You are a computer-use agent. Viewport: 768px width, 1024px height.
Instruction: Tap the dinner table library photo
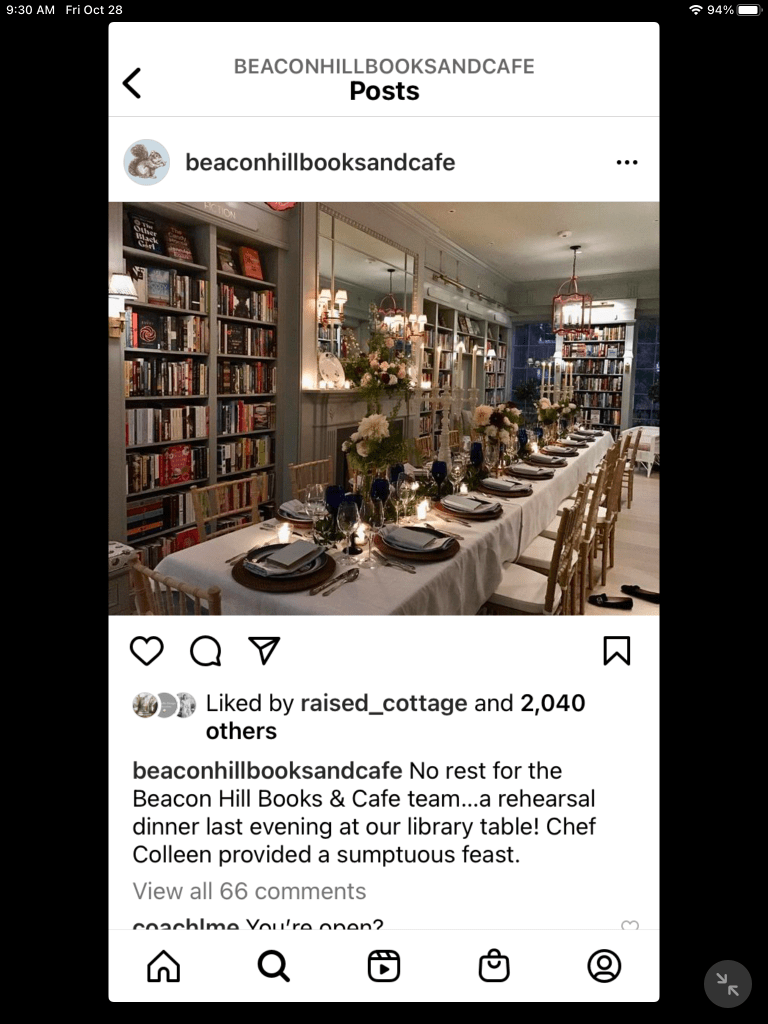384,408
